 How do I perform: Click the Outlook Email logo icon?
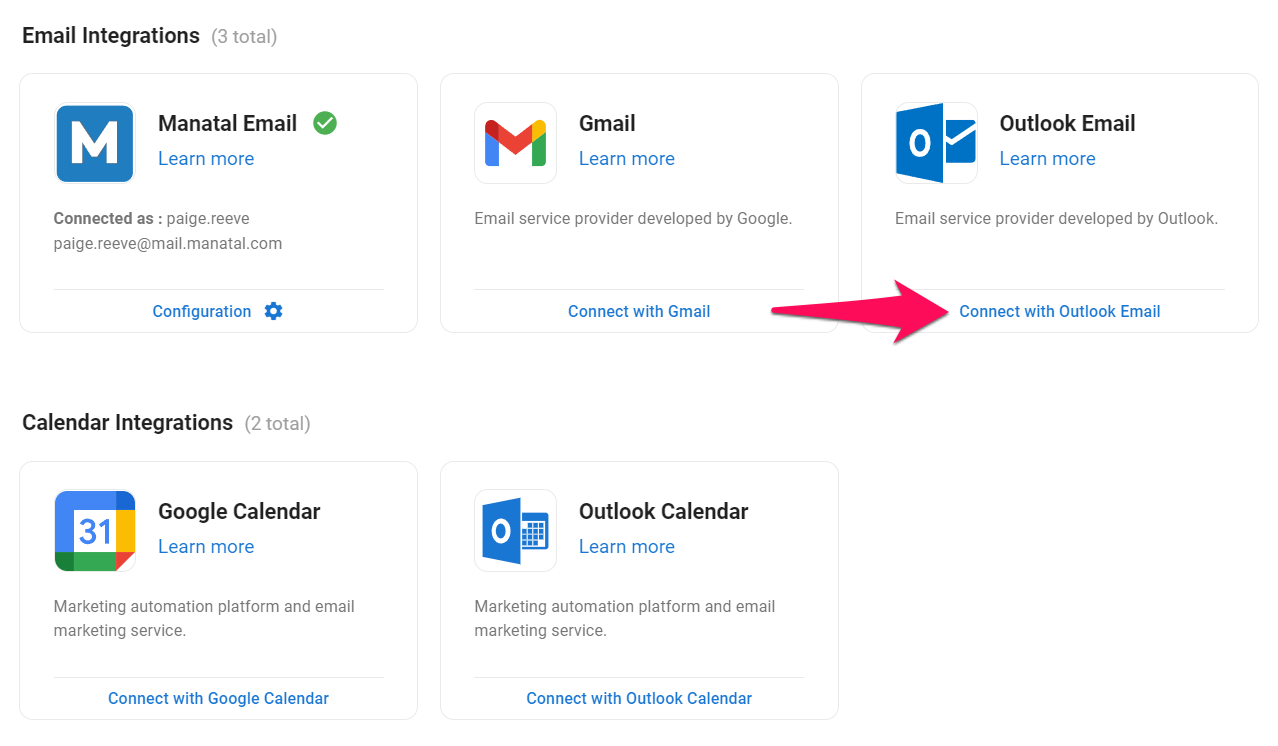pos(936,143)
